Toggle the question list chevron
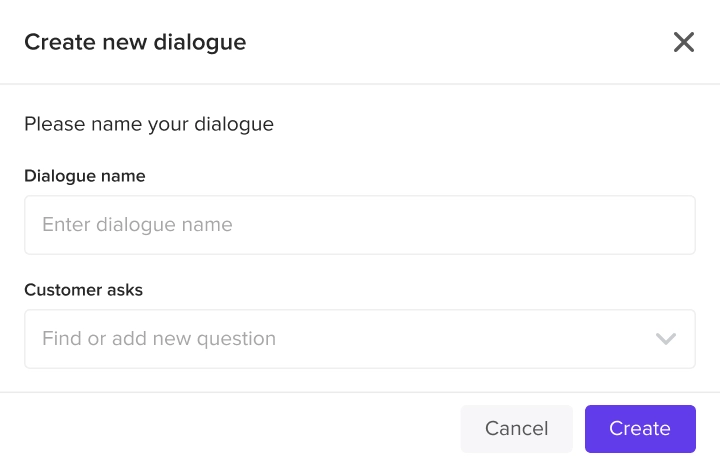Viewport: 721px width, 466px height. (x=665, y=339)
